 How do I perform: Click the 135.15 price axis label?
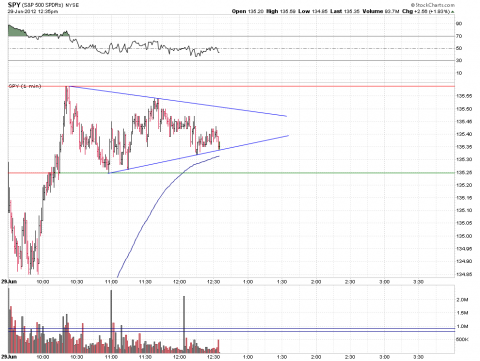click(464, 198)
